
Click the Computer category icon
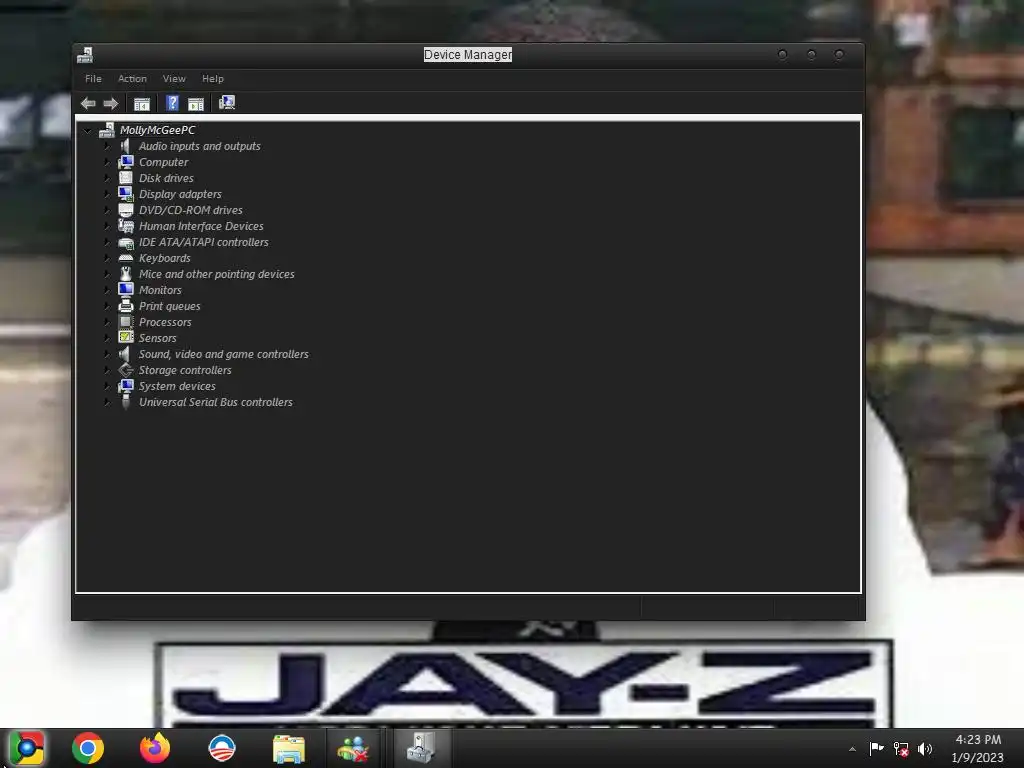125,162
